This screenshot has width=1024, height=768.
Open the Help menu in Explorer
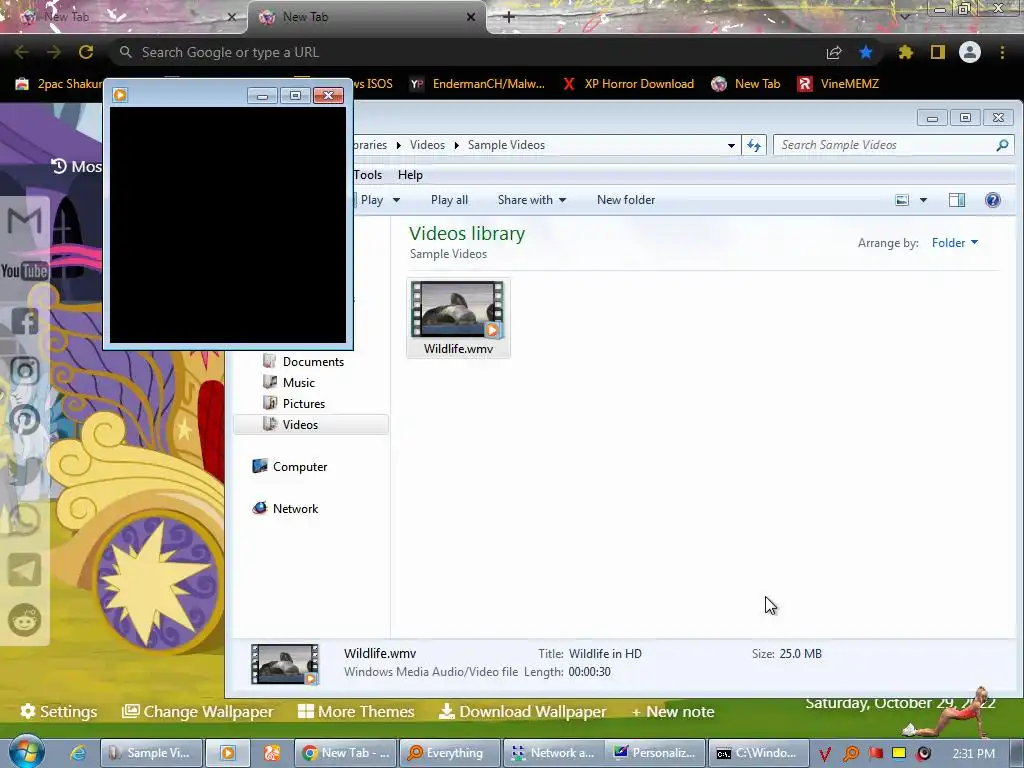point(410,175)
